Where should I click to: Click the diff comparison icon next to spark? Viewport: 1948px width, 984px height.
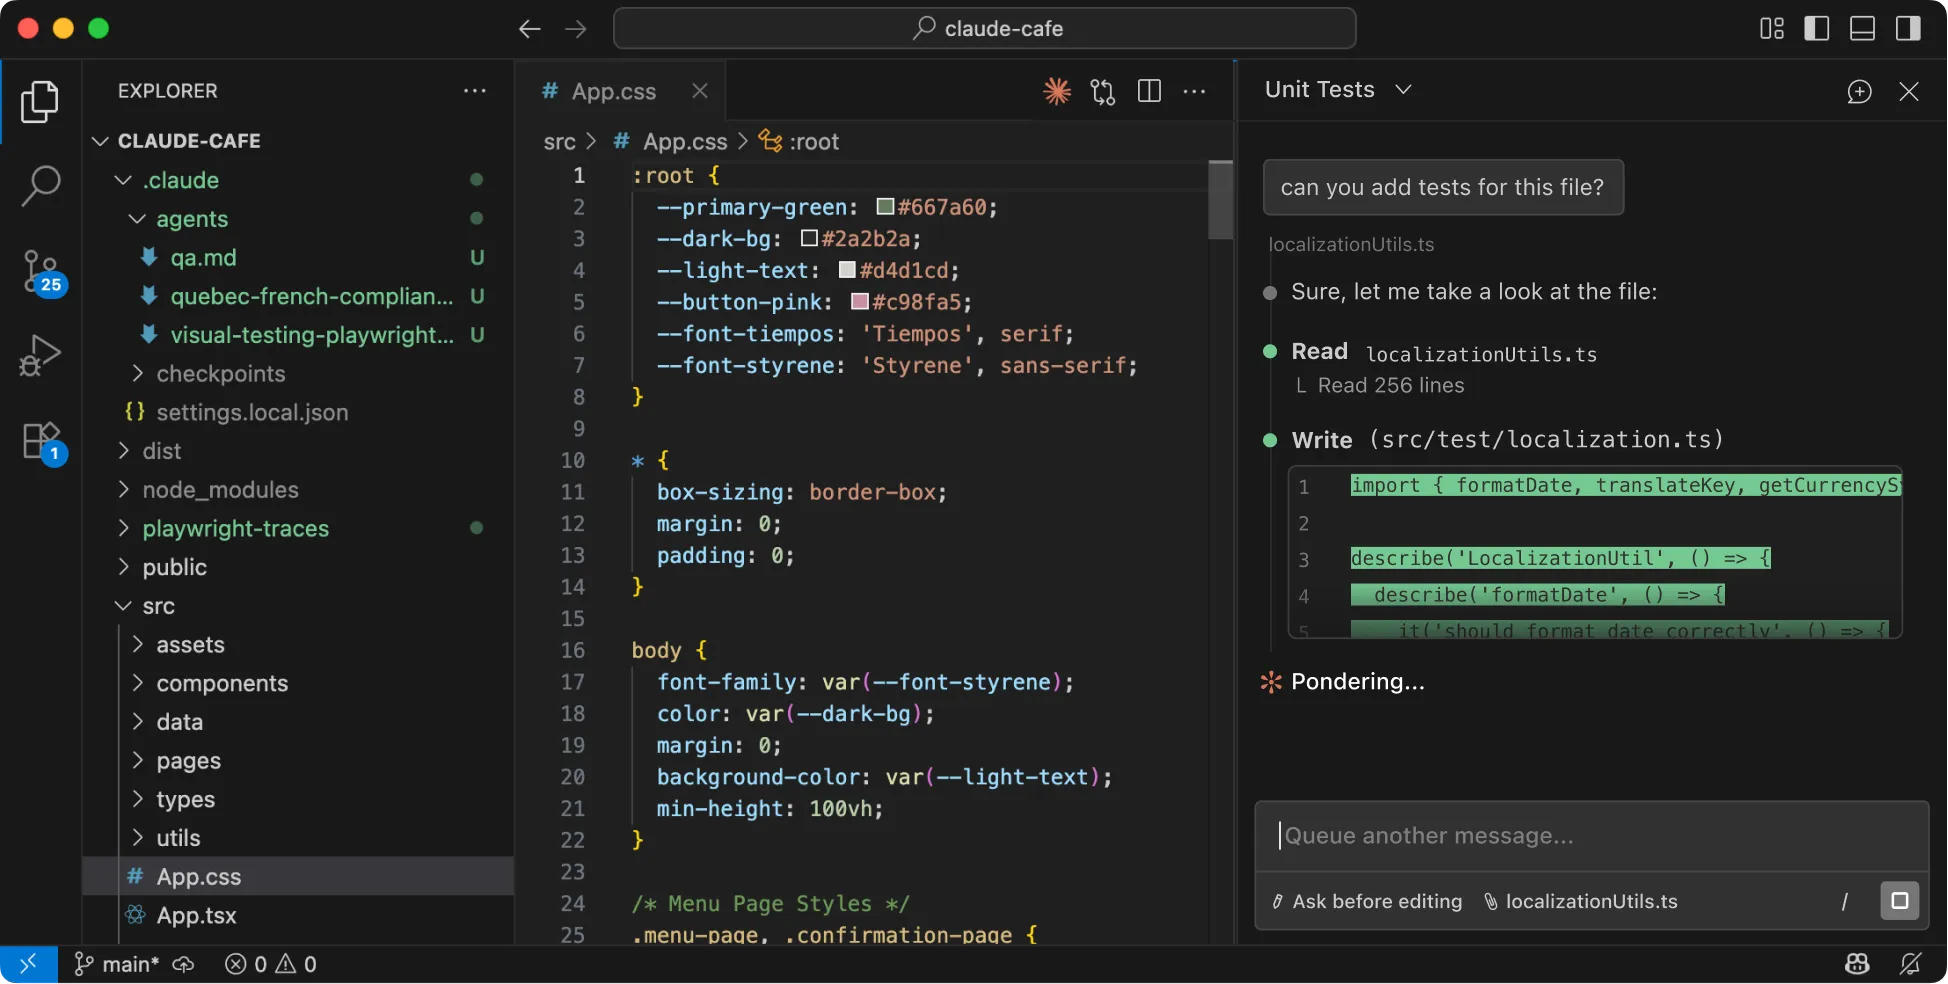pos(1102,91)
